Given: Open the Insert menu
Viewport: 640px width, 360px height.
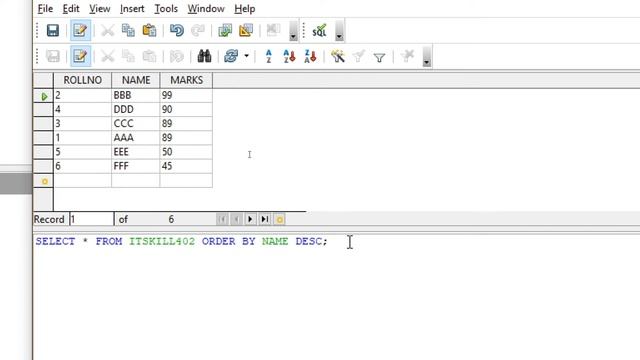Looking at the screenshot, I should [x=132, y=9].
